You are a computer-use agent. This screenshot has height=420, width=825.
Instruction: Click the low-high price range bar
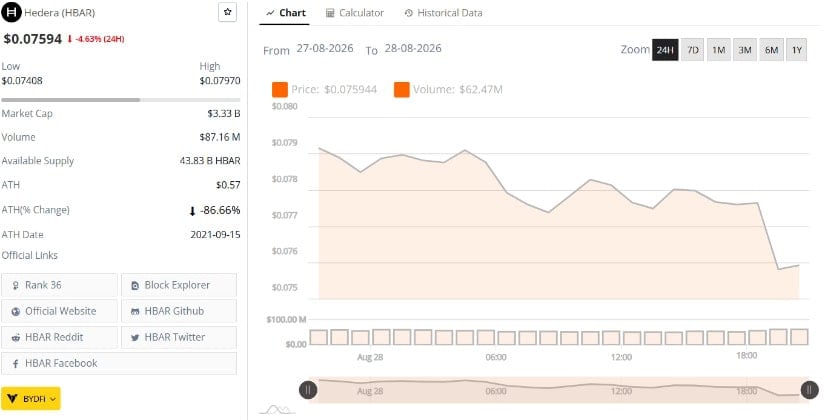[120, 99]
